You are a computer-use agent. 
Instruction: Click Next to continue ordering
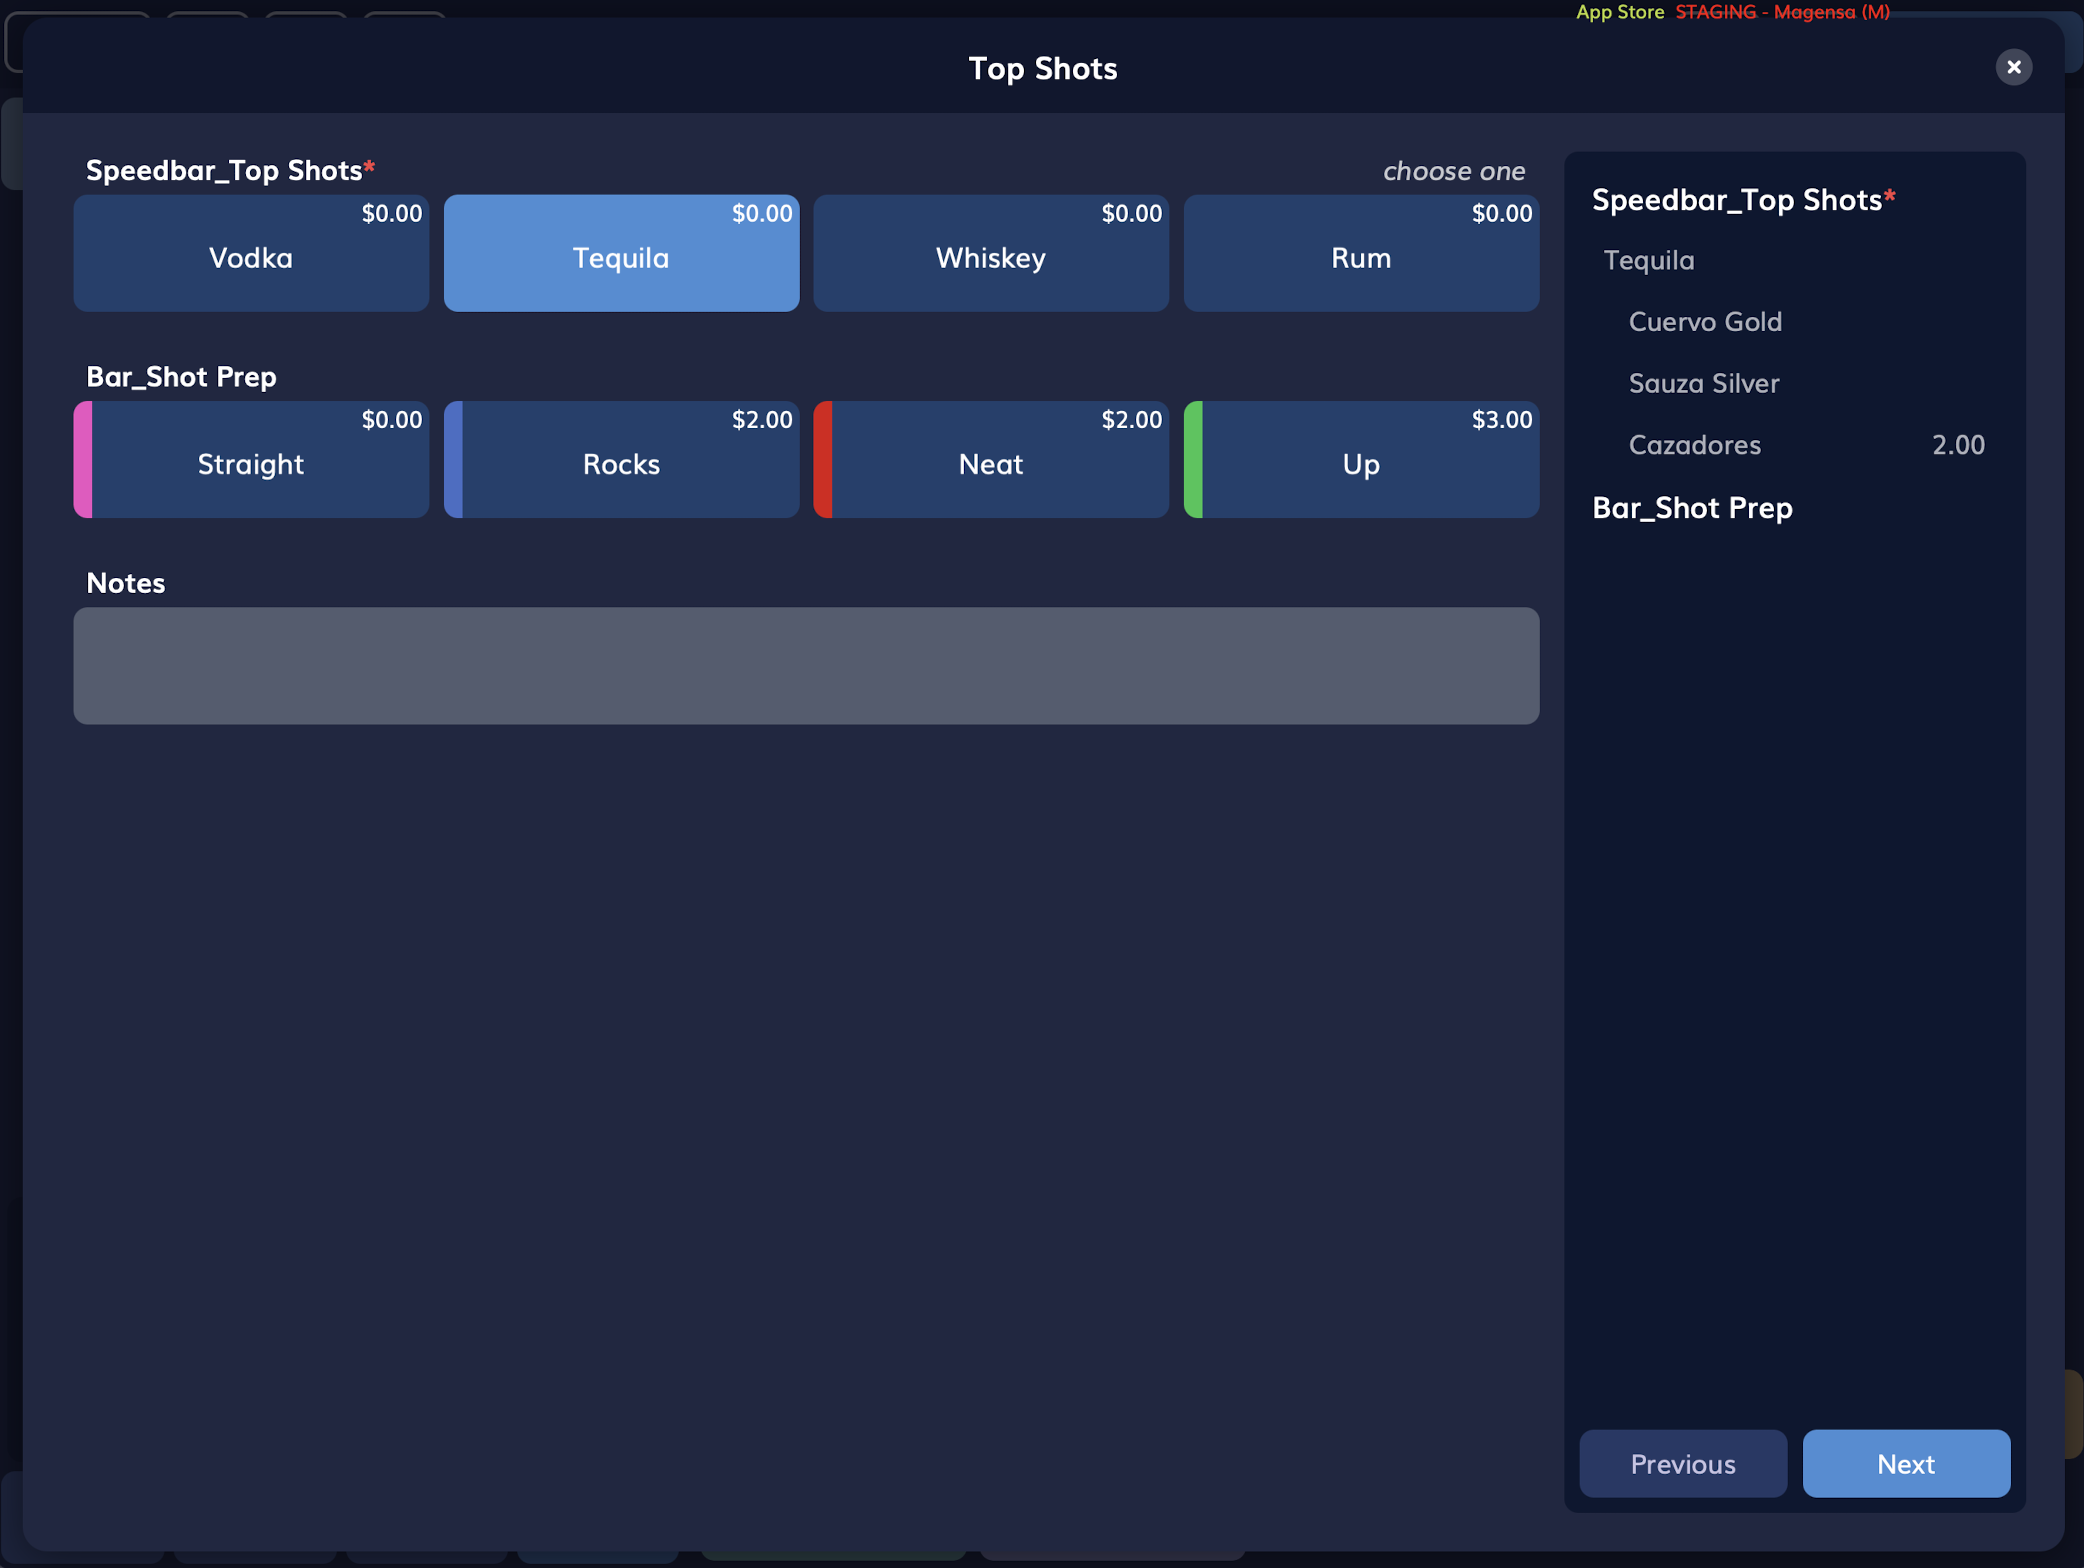coord(1905,1463)
